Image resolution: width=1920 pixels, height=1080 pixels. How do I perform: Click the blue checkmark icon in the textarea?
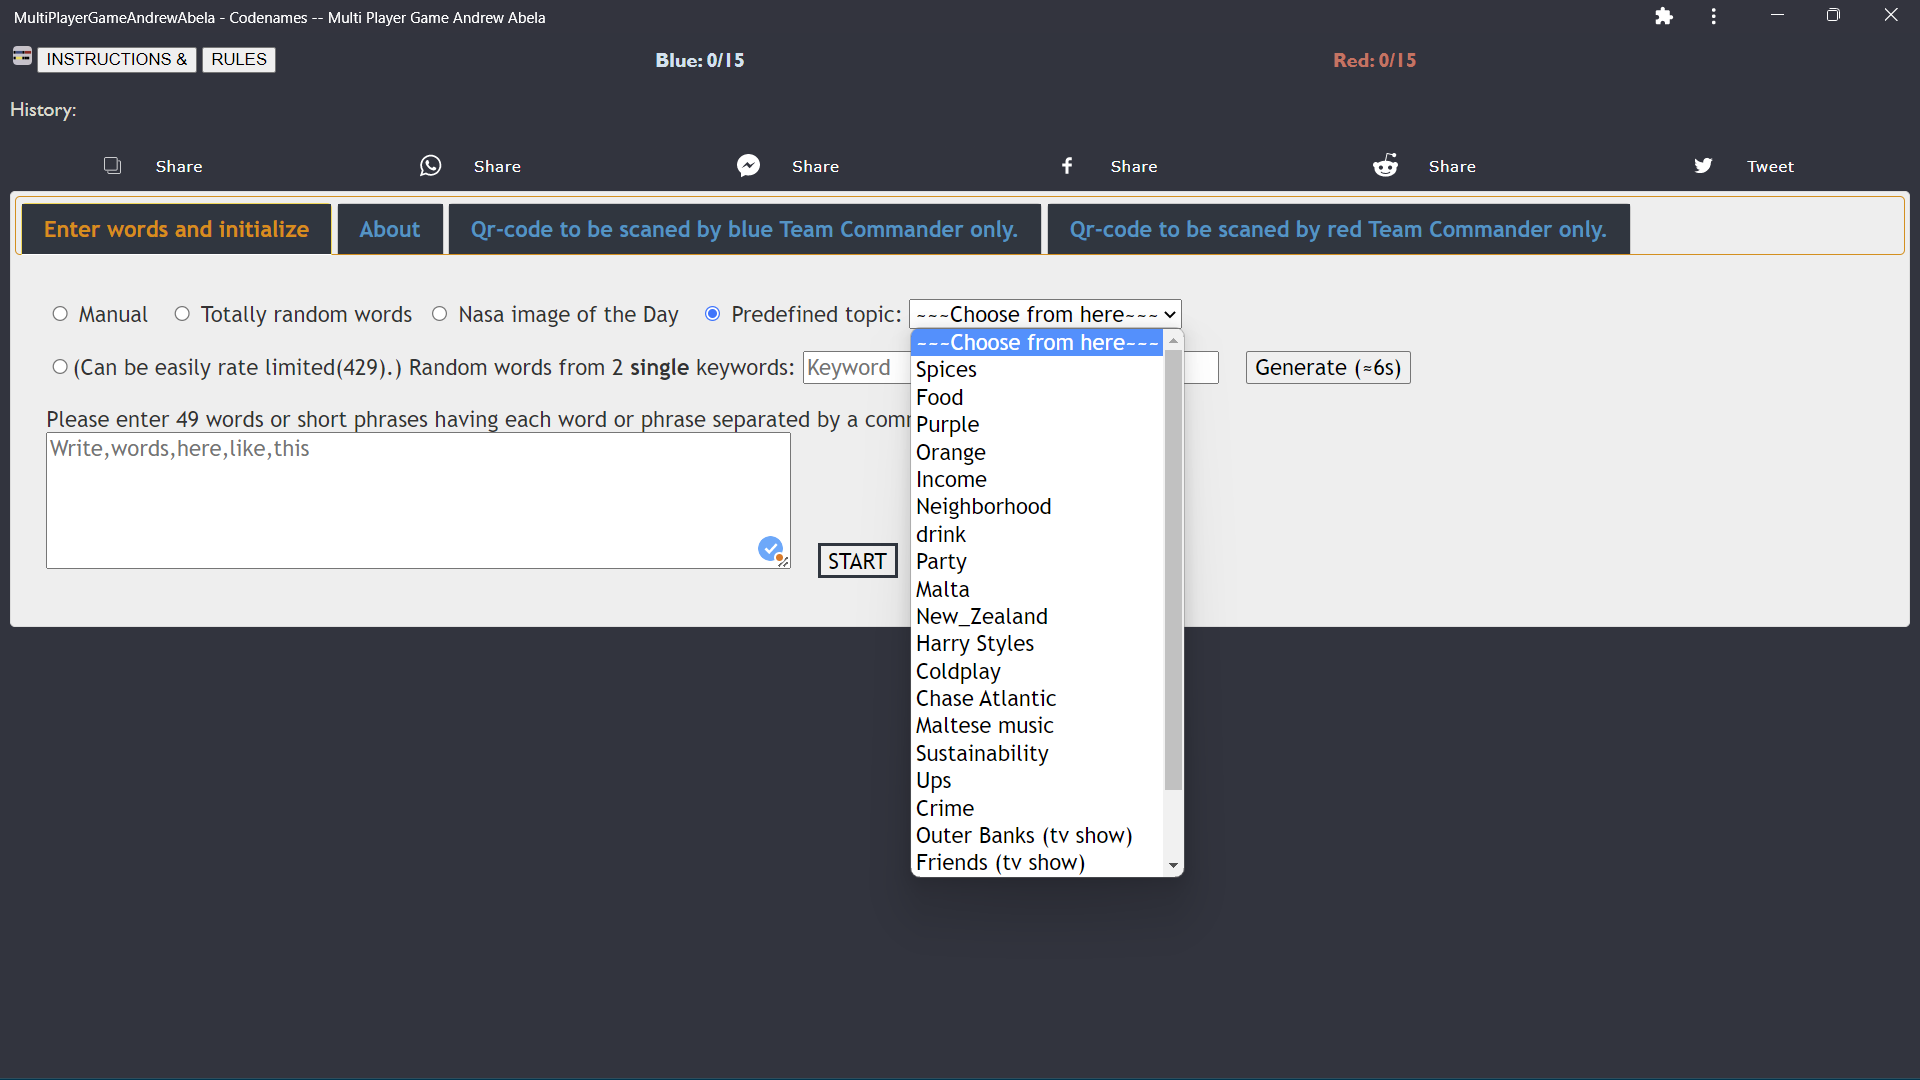[770, 548]
